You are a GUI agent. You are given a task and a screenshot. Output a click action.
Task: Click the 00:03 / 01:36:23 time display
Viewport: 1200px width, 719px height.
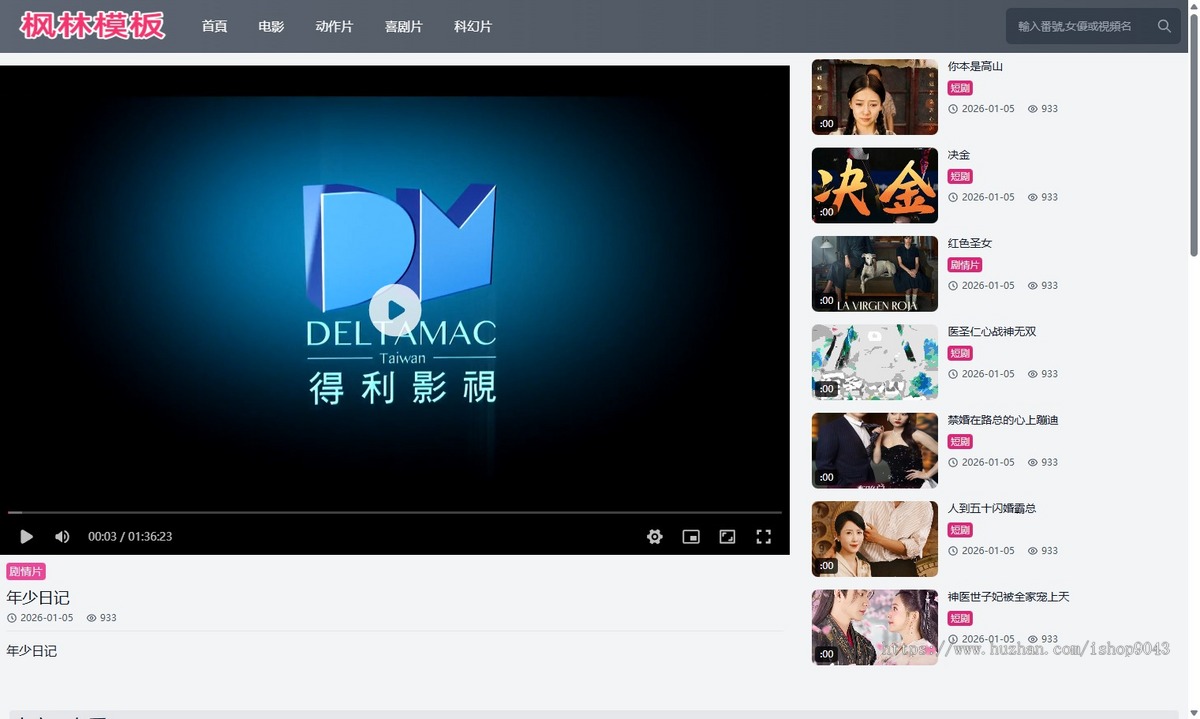coord(130,537)
